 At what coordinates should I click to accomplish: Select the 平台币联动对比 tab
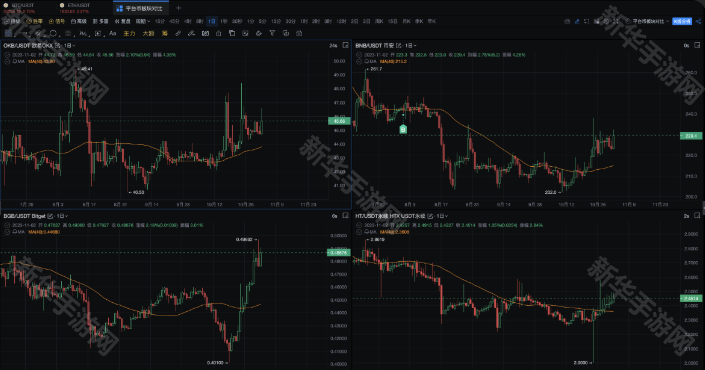(141, 8)
